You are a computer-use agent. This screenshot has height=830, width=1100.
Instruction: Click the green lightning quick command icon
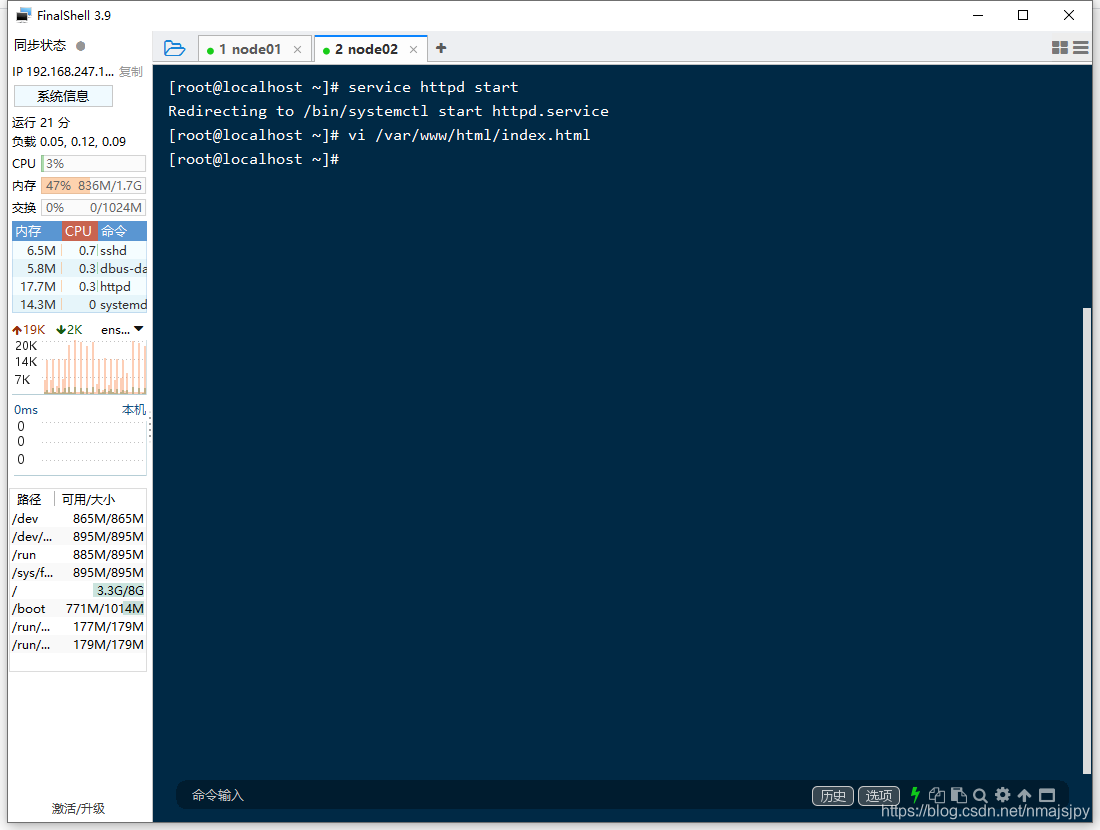[915, 795]
